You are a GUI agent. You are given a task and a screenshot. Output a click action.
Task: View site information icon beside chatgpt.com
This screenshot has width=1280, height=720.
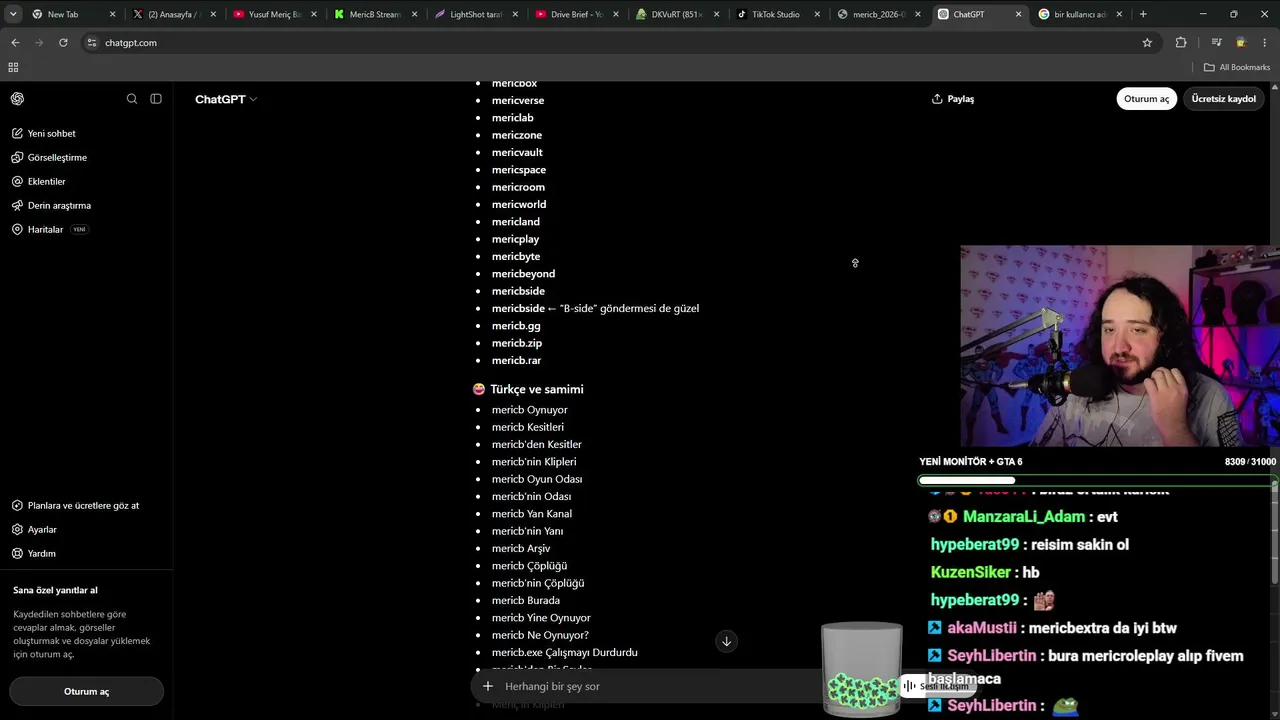[x=92, y=43]
